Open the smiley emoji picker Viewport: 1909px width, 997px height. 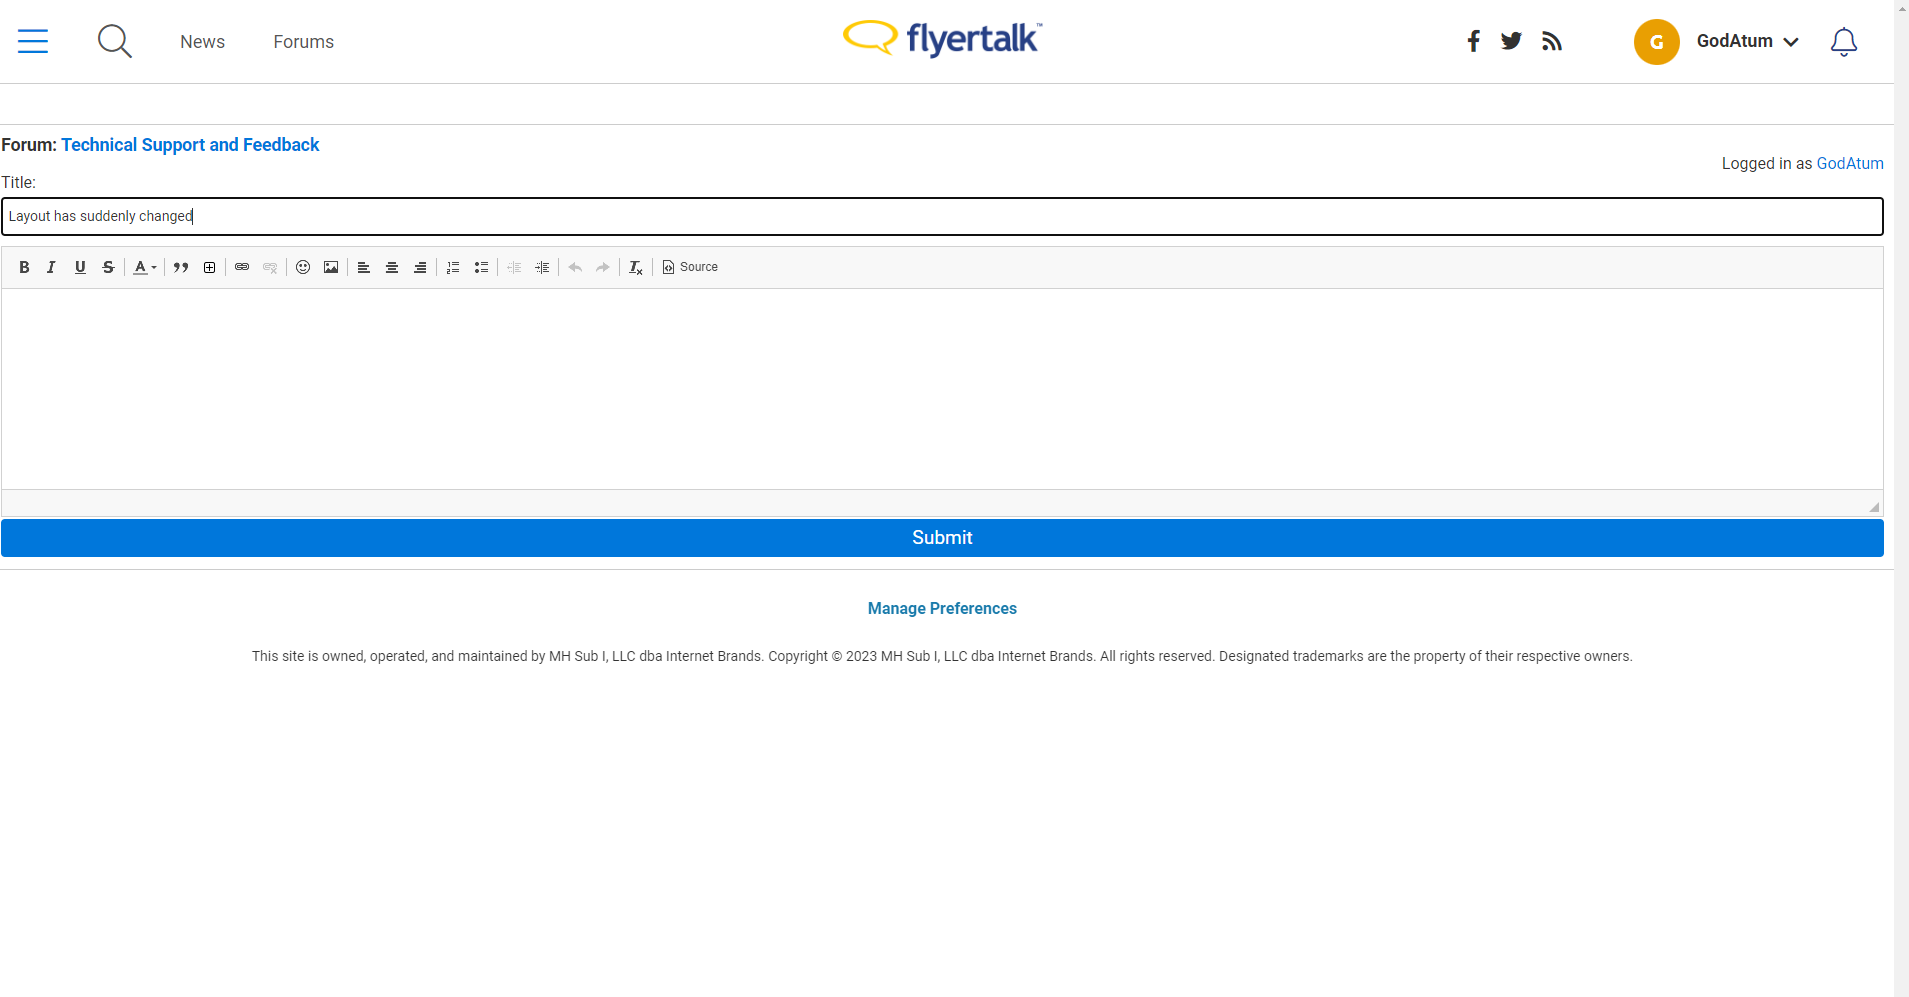pos(303,267)
